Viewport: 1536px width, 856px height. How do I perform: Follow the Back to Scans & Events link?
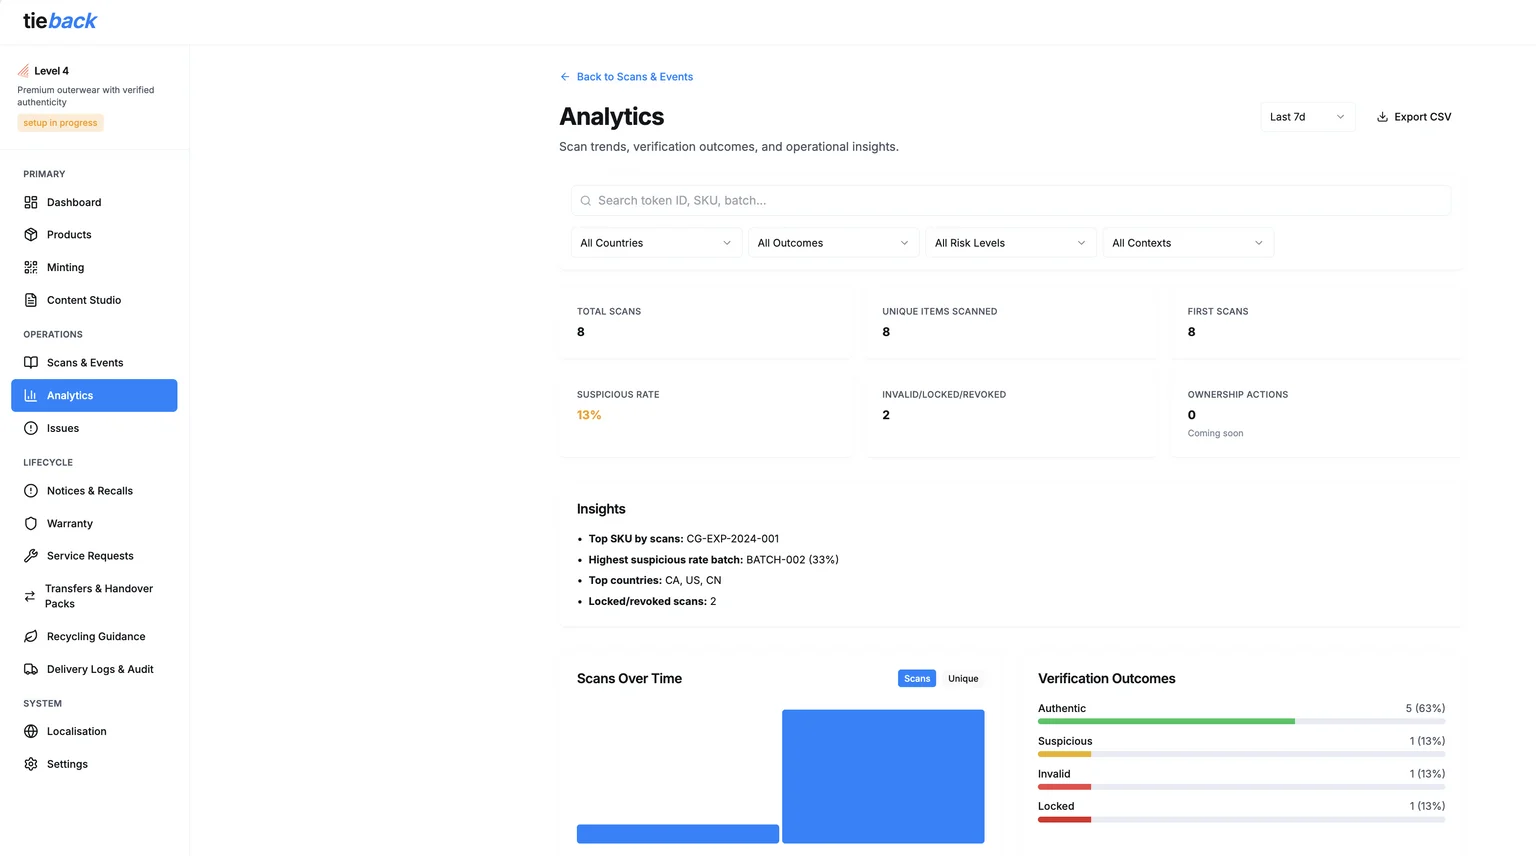(x=627, y=76)
